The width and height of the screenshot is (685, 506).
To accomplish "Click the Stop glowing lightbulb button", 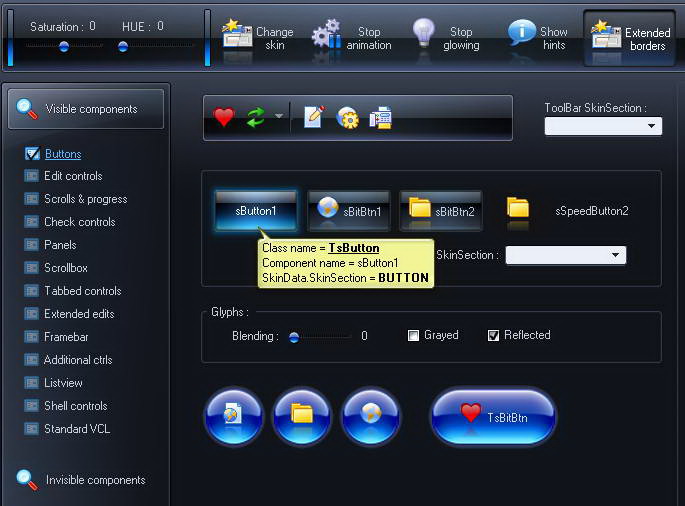I will click(x=446, y=38).
